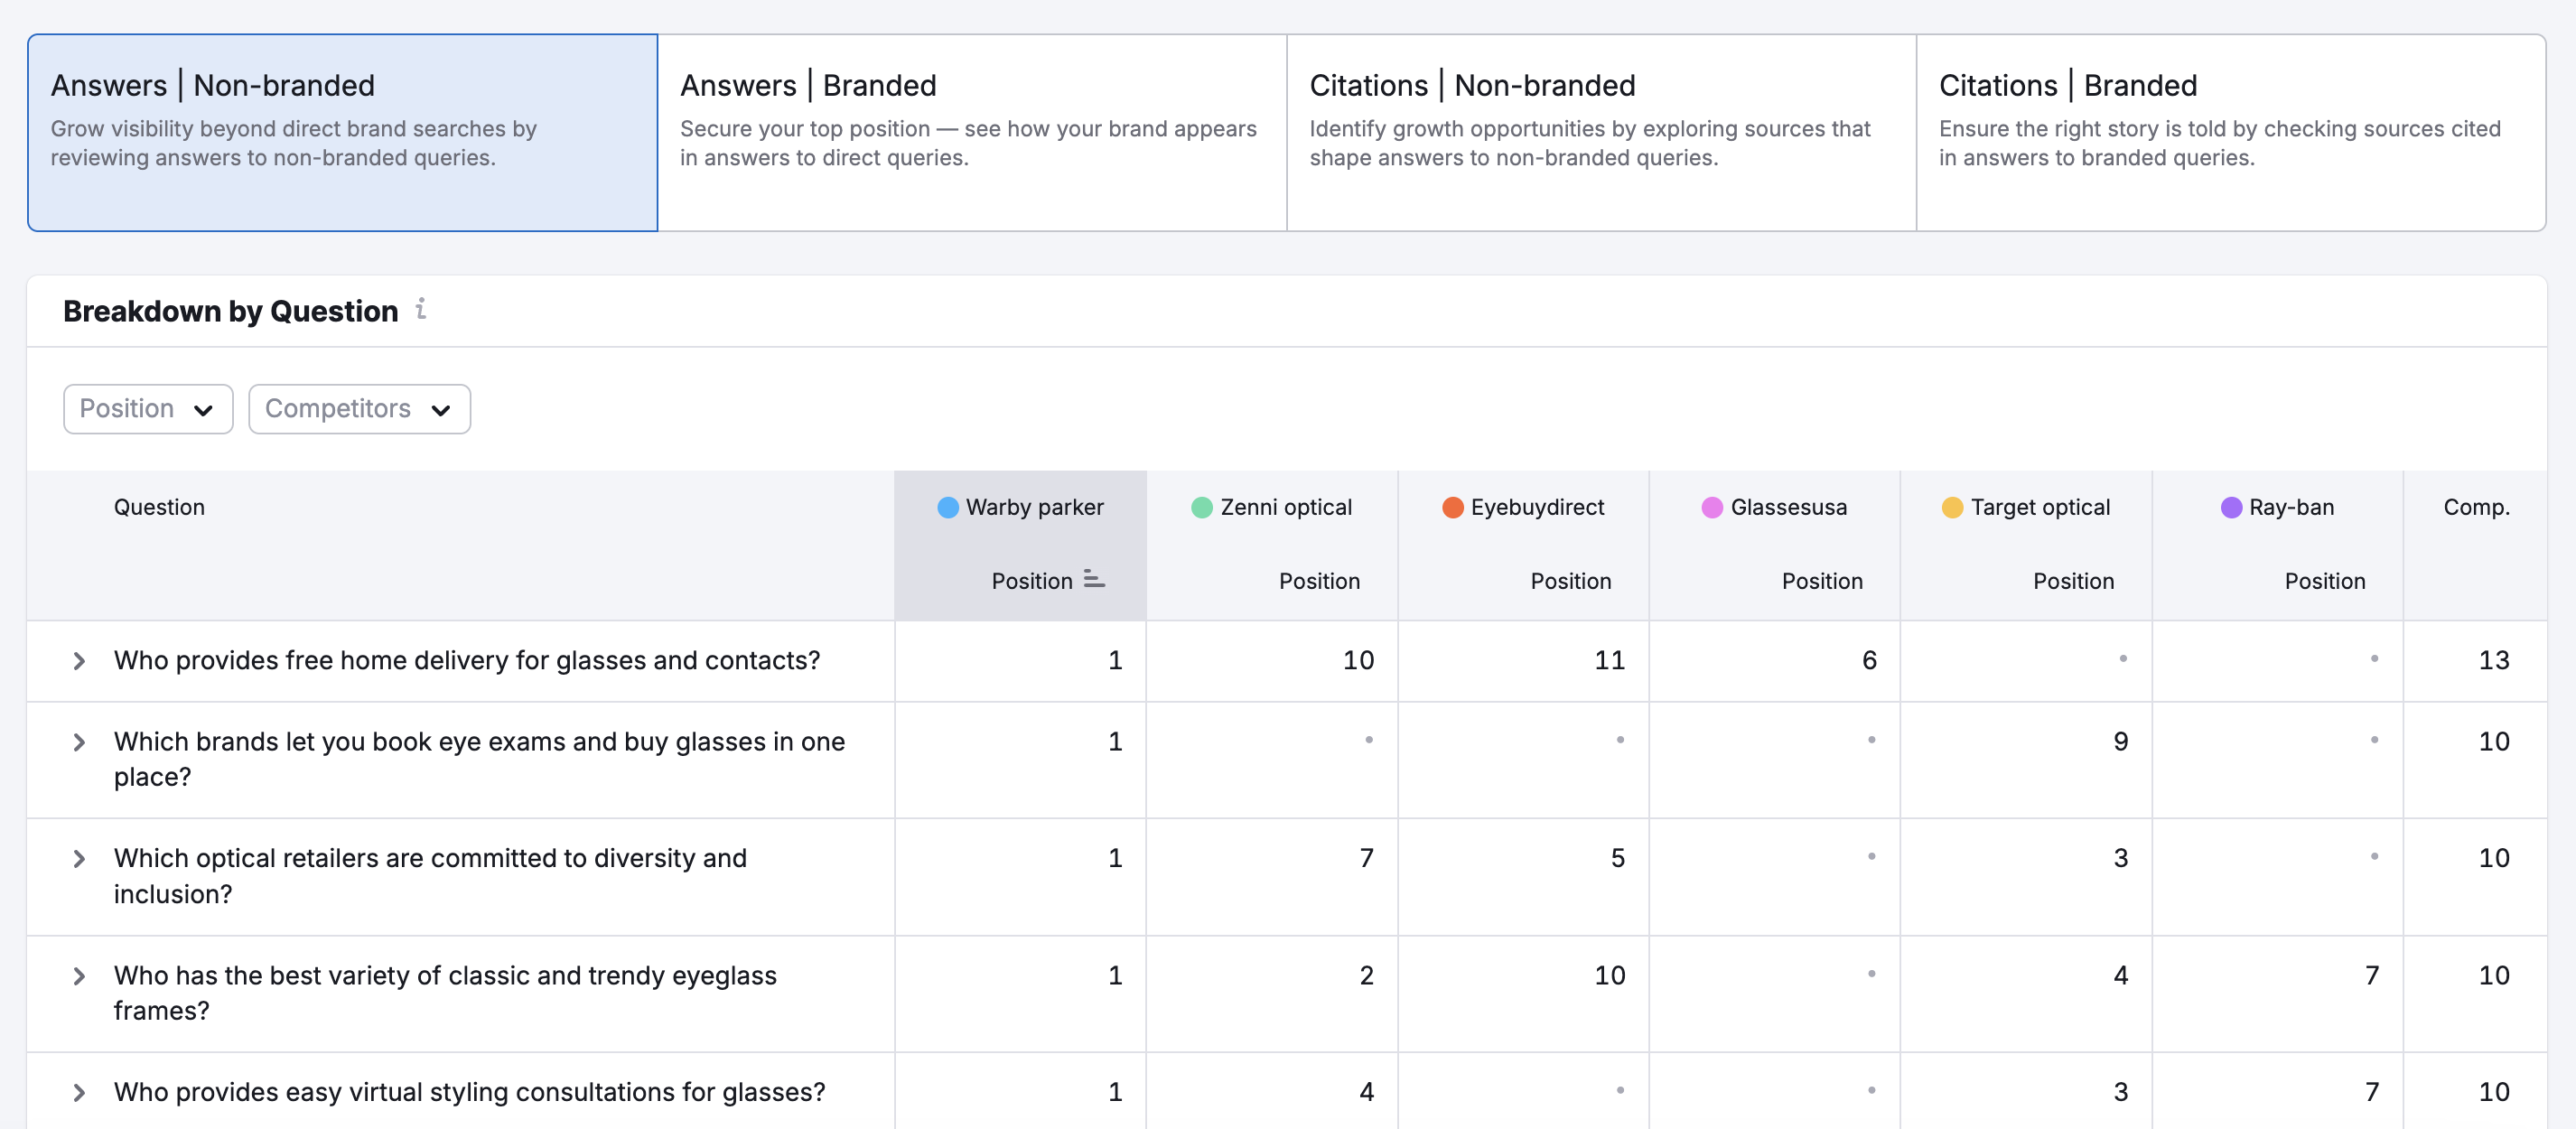2576x1129 pixels.
Task: Open the Position filter dropdown
Action: pos(147,409)
